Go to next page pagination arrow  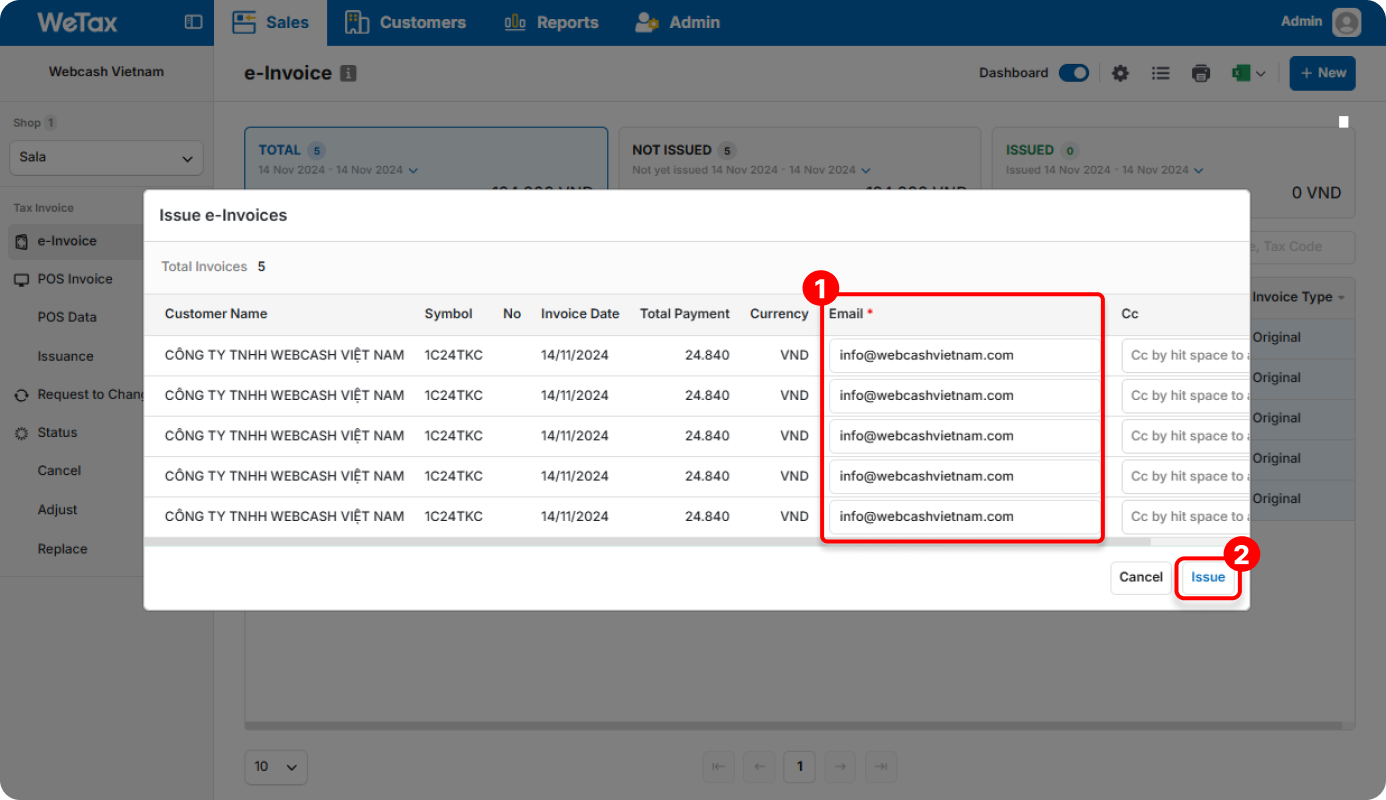coord(840,767)
